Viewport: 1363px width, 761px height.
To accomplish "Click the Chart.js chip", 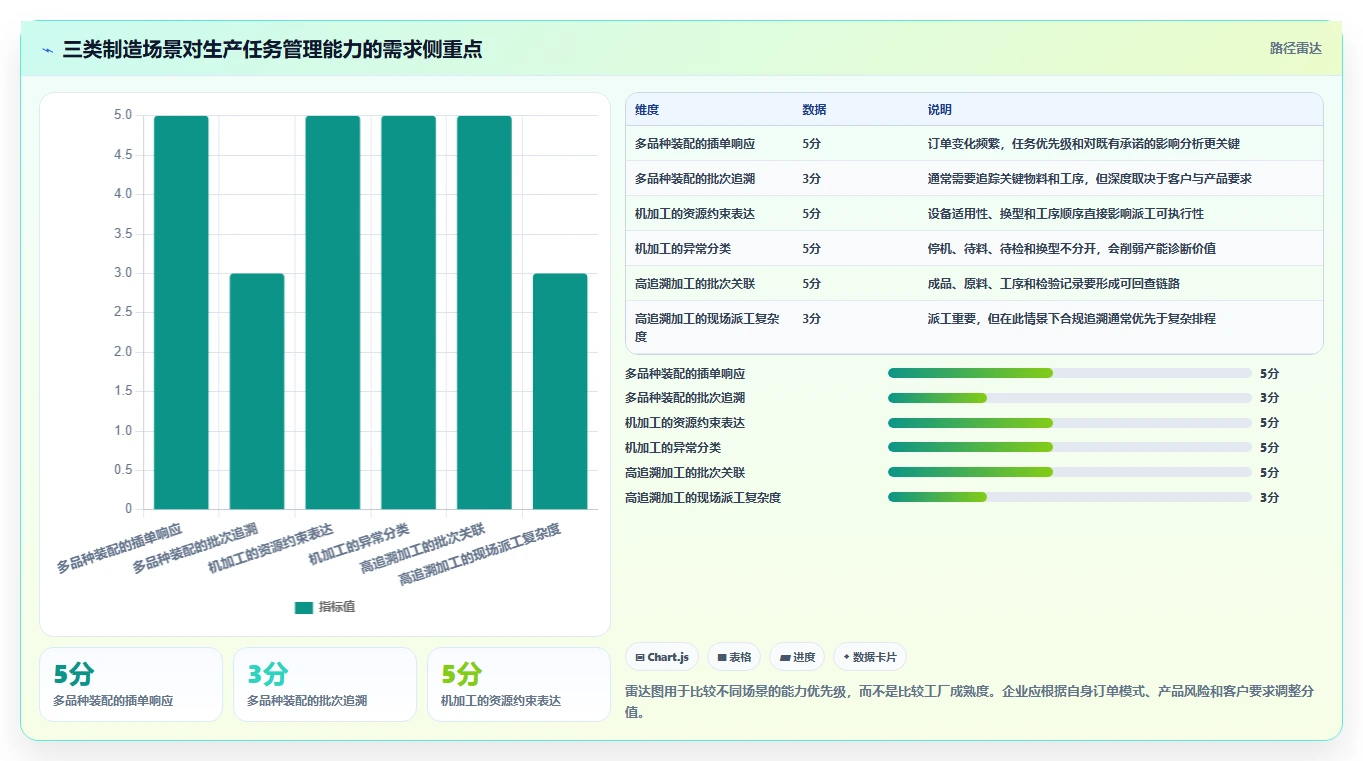I will [x=662, y=657].
